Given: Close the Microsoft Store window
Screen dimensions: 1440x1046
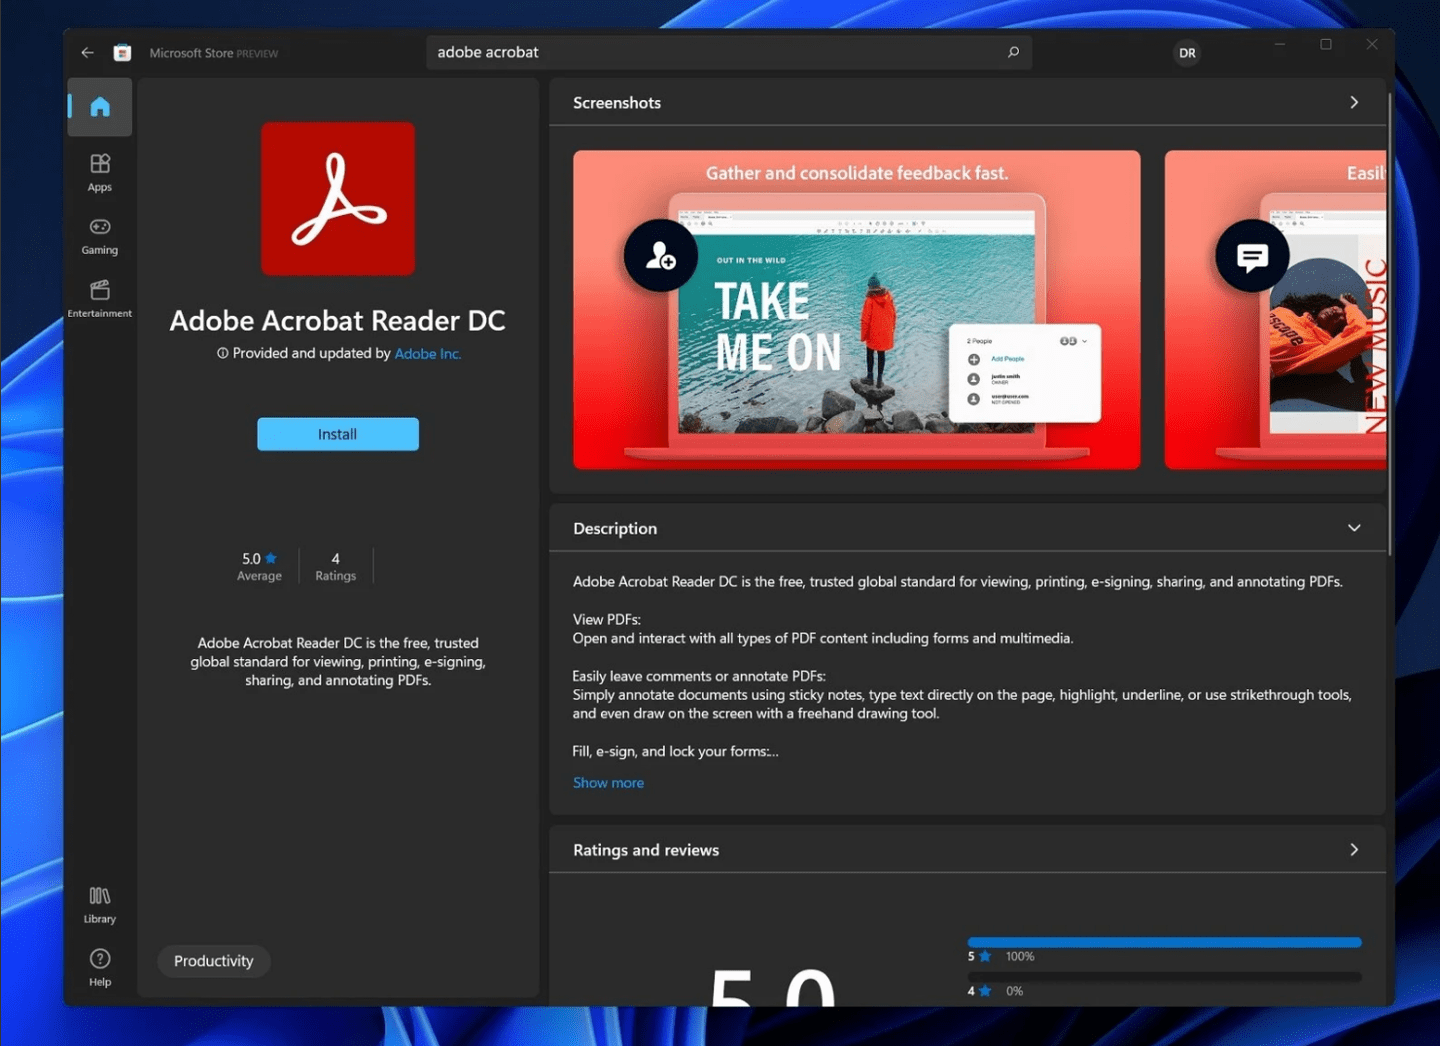Looking at the screenshot, I should [1372, 44].
